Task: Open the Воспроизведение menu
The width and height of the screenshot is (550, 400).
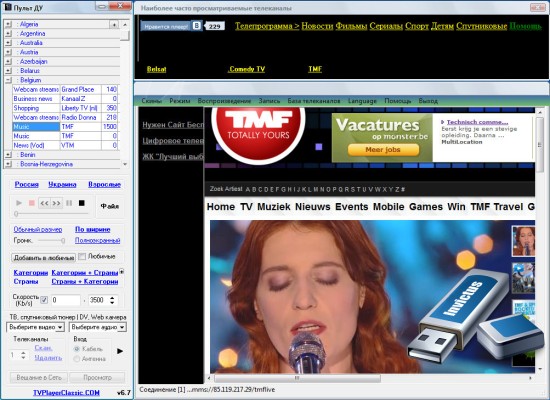Action: (224, 101)
